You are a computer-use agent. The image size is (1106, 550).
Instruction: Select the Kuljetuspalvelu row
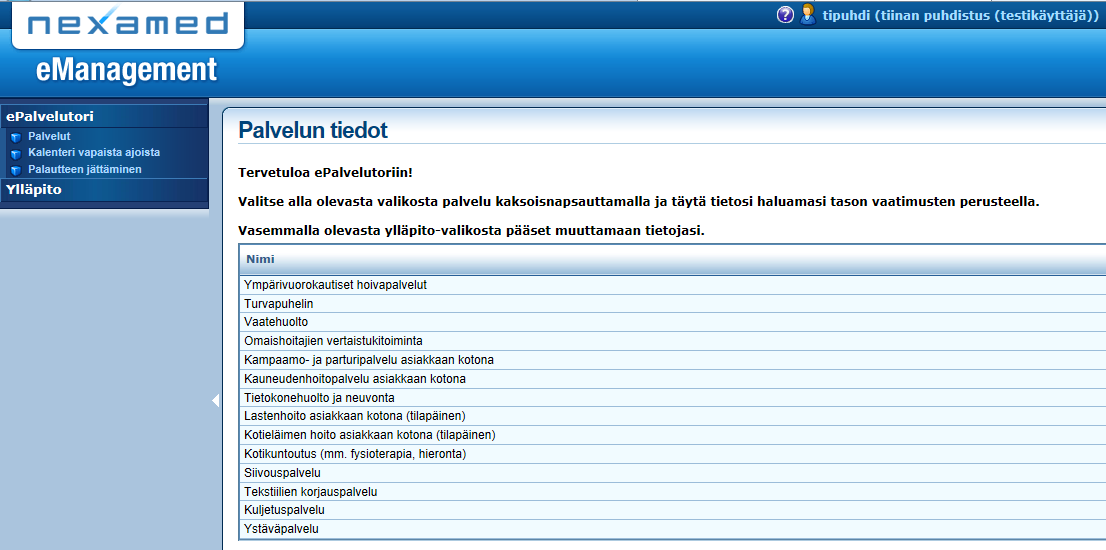[673, 510]
